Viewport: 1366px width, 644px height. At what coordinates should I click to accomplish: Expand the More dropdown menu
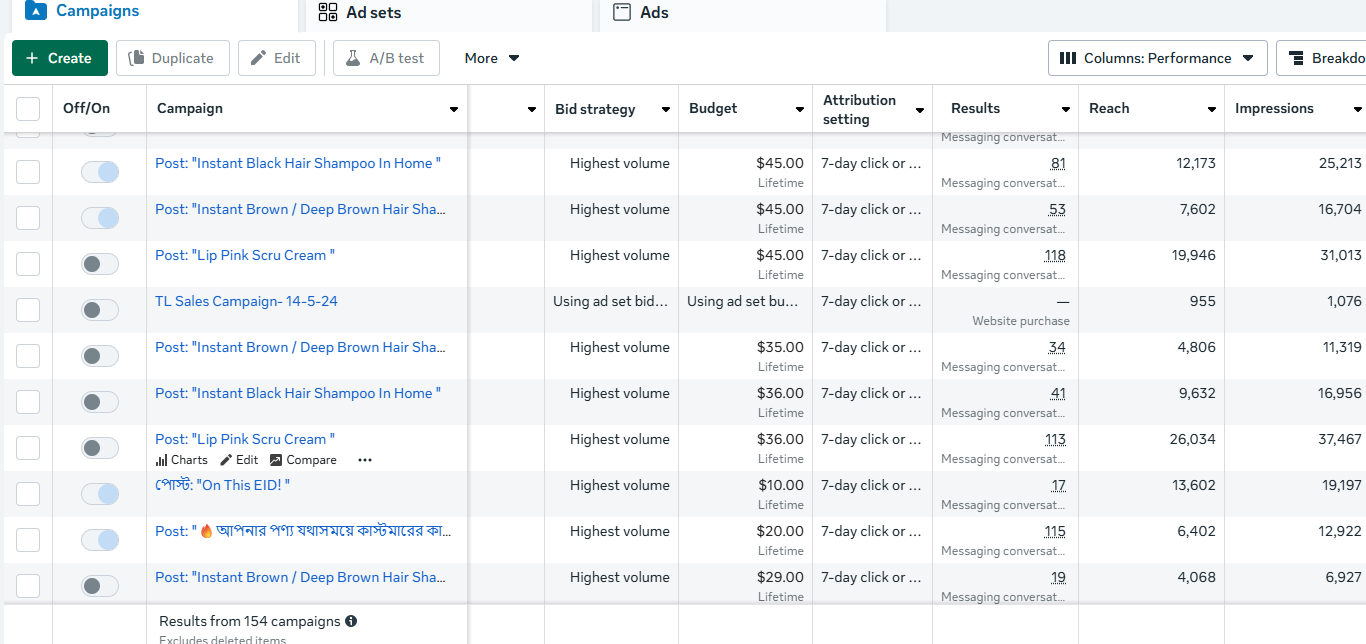tap(492, 58)
